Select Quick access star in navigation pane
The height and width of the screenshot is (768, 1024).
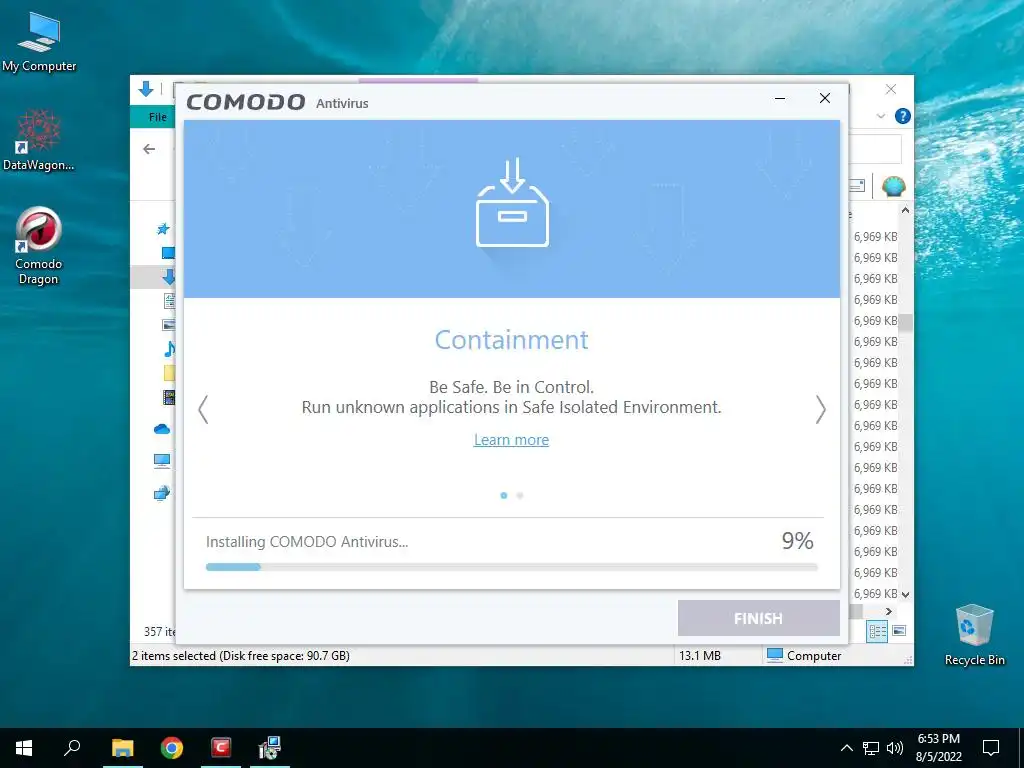tap(163, 229)
